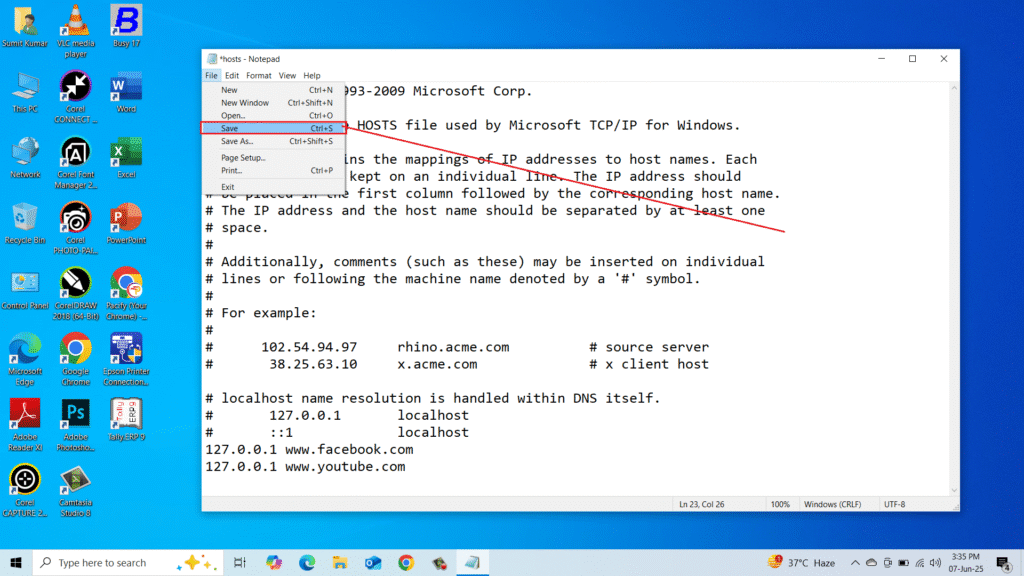Click 'Windows (CRLF)' in the status bar
The image size is (1024, 576).
[832, 504]
